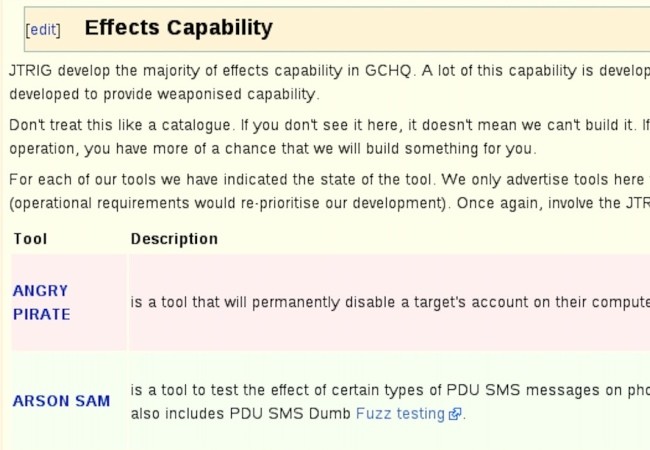Click the paragraph starting "For each of our tools"
The image size is (650, 450).
pyautogui.click(x=329, y=191)
